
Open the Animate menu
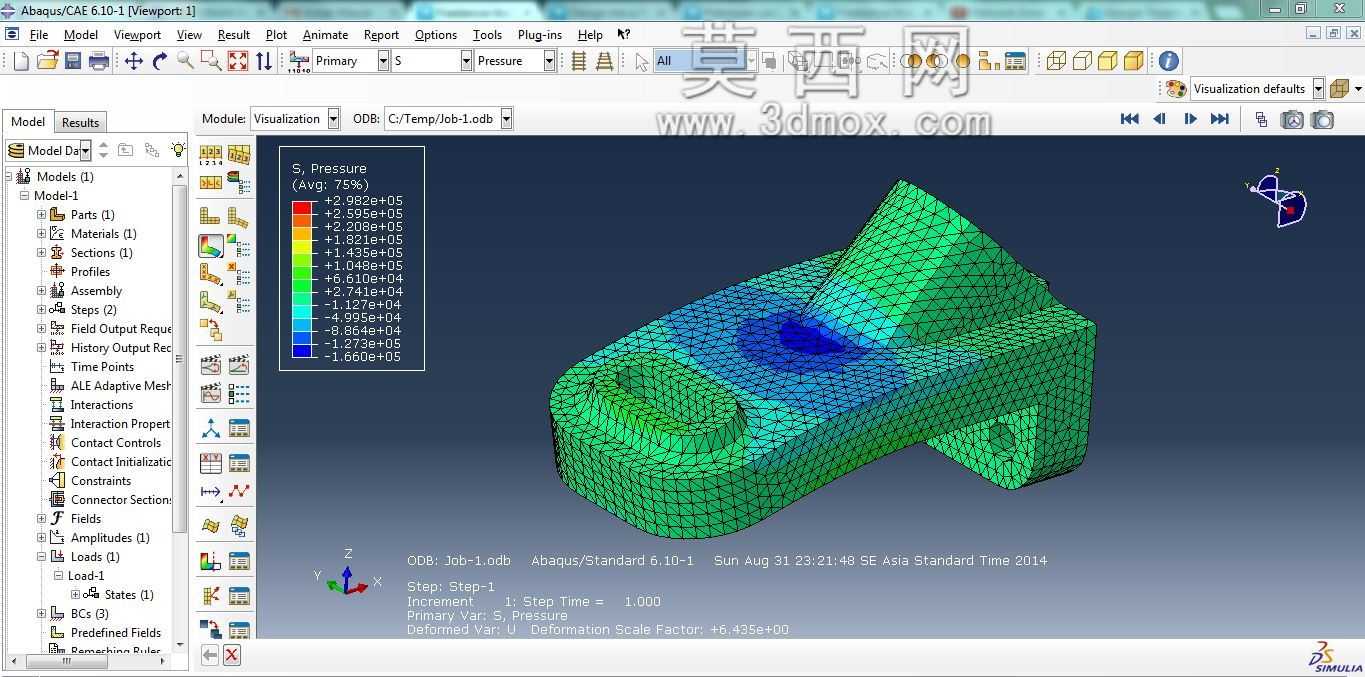[x=325, y=35]
